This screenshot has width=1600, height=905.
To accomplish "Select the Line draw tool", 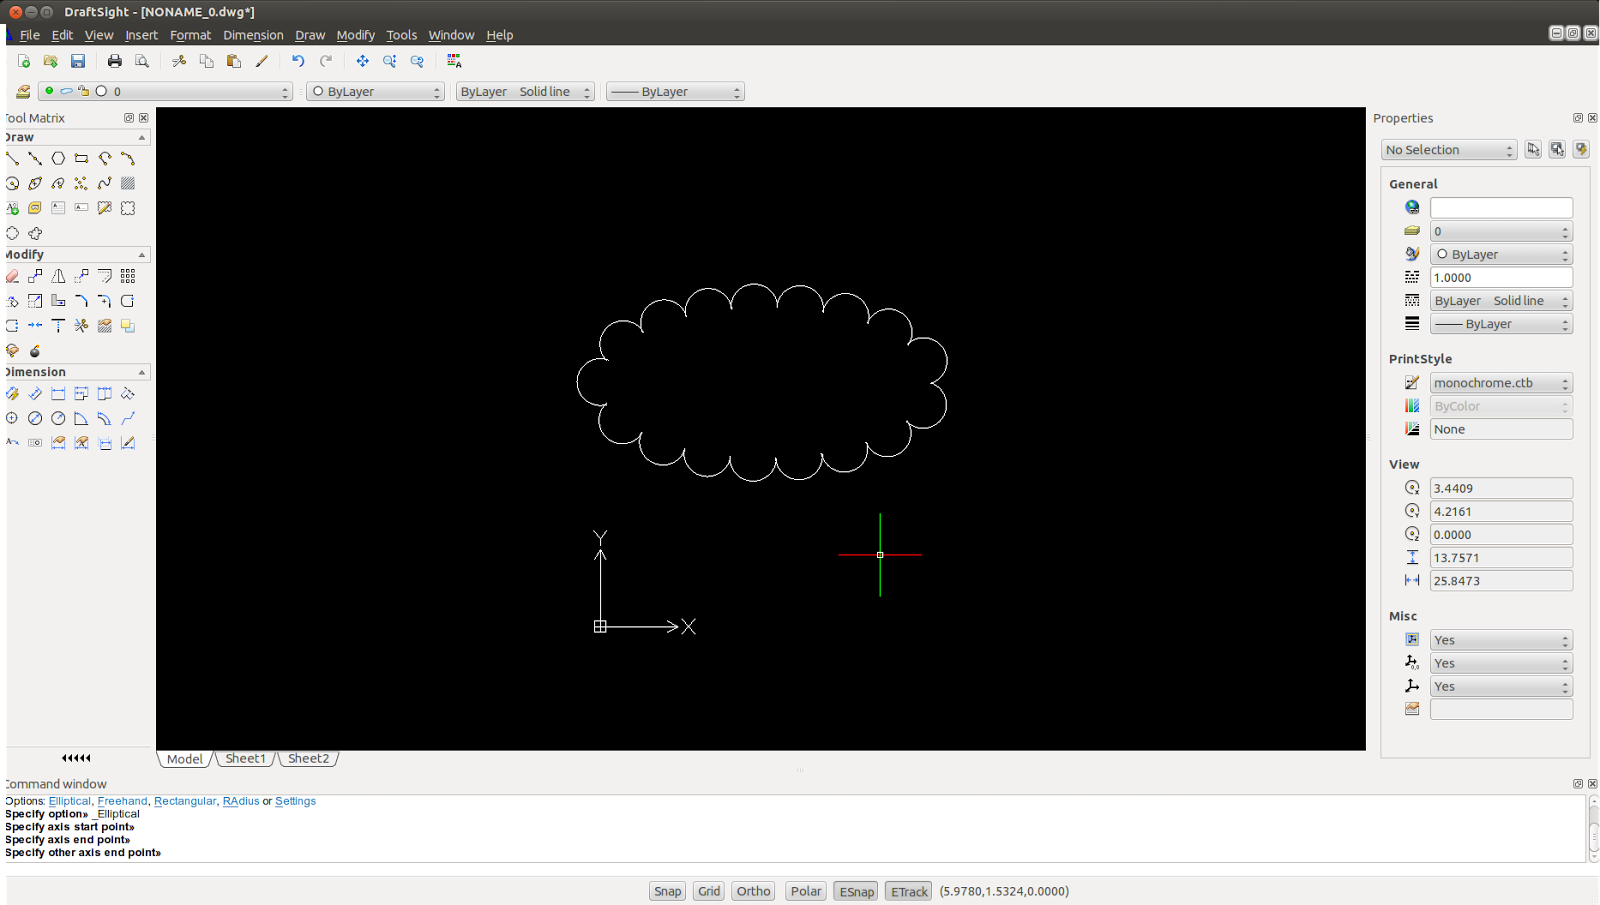I will [12, 158].
